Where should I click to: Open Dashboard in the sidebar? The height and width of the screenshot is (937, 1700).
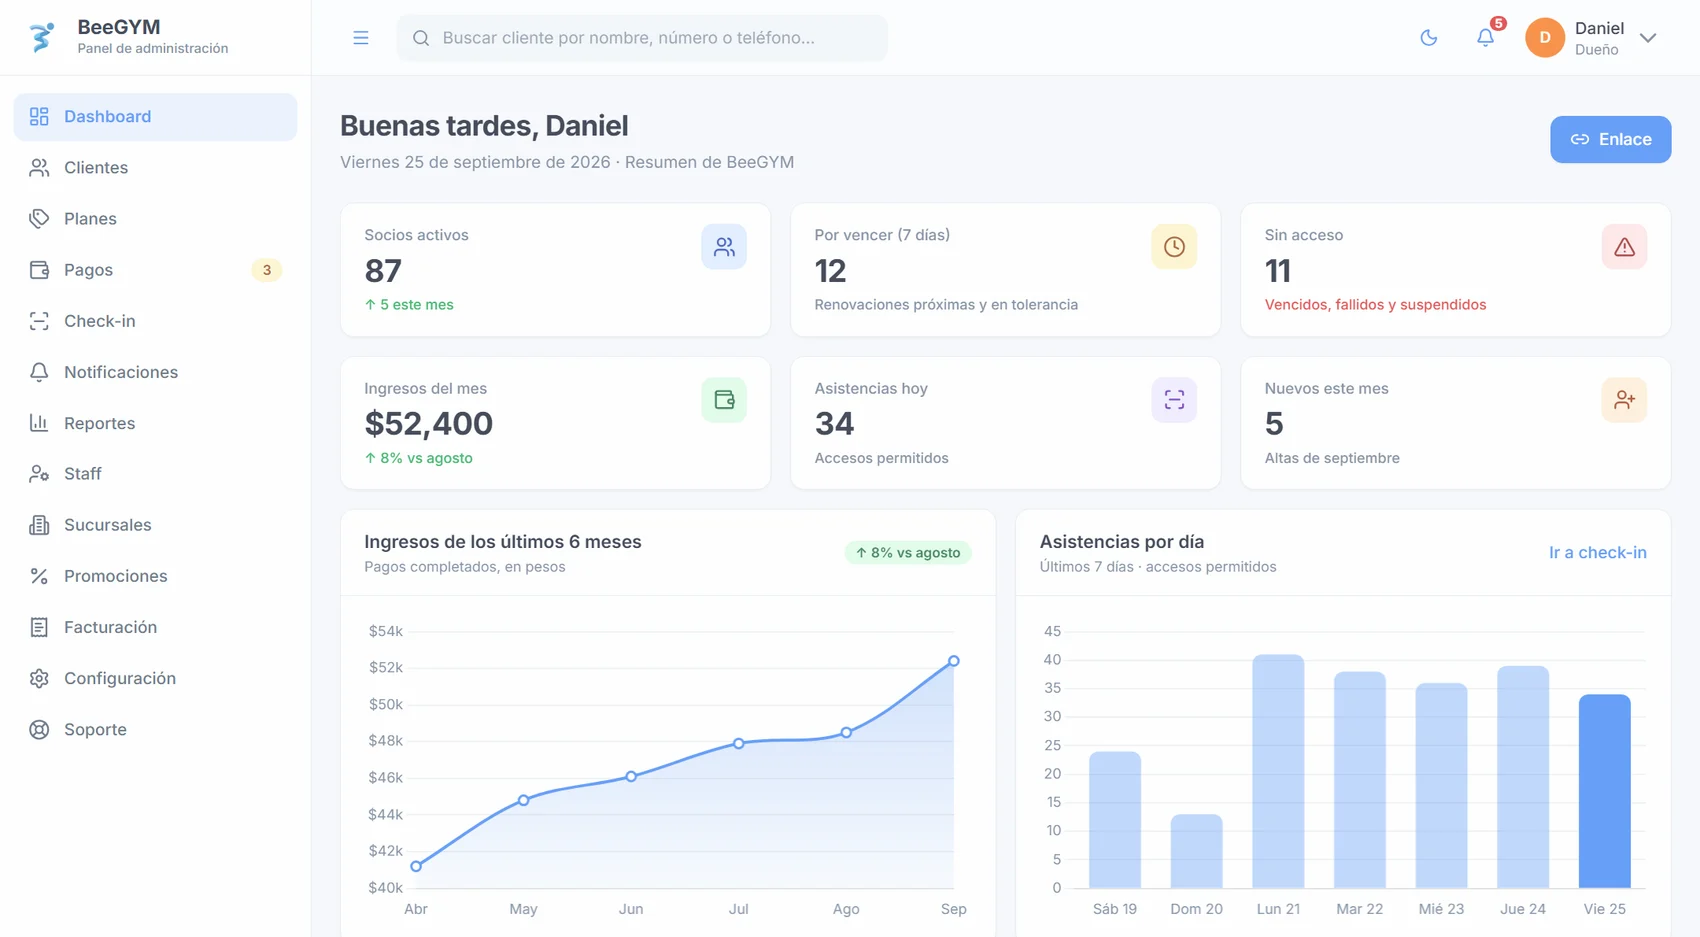click(x=155, y=117)
